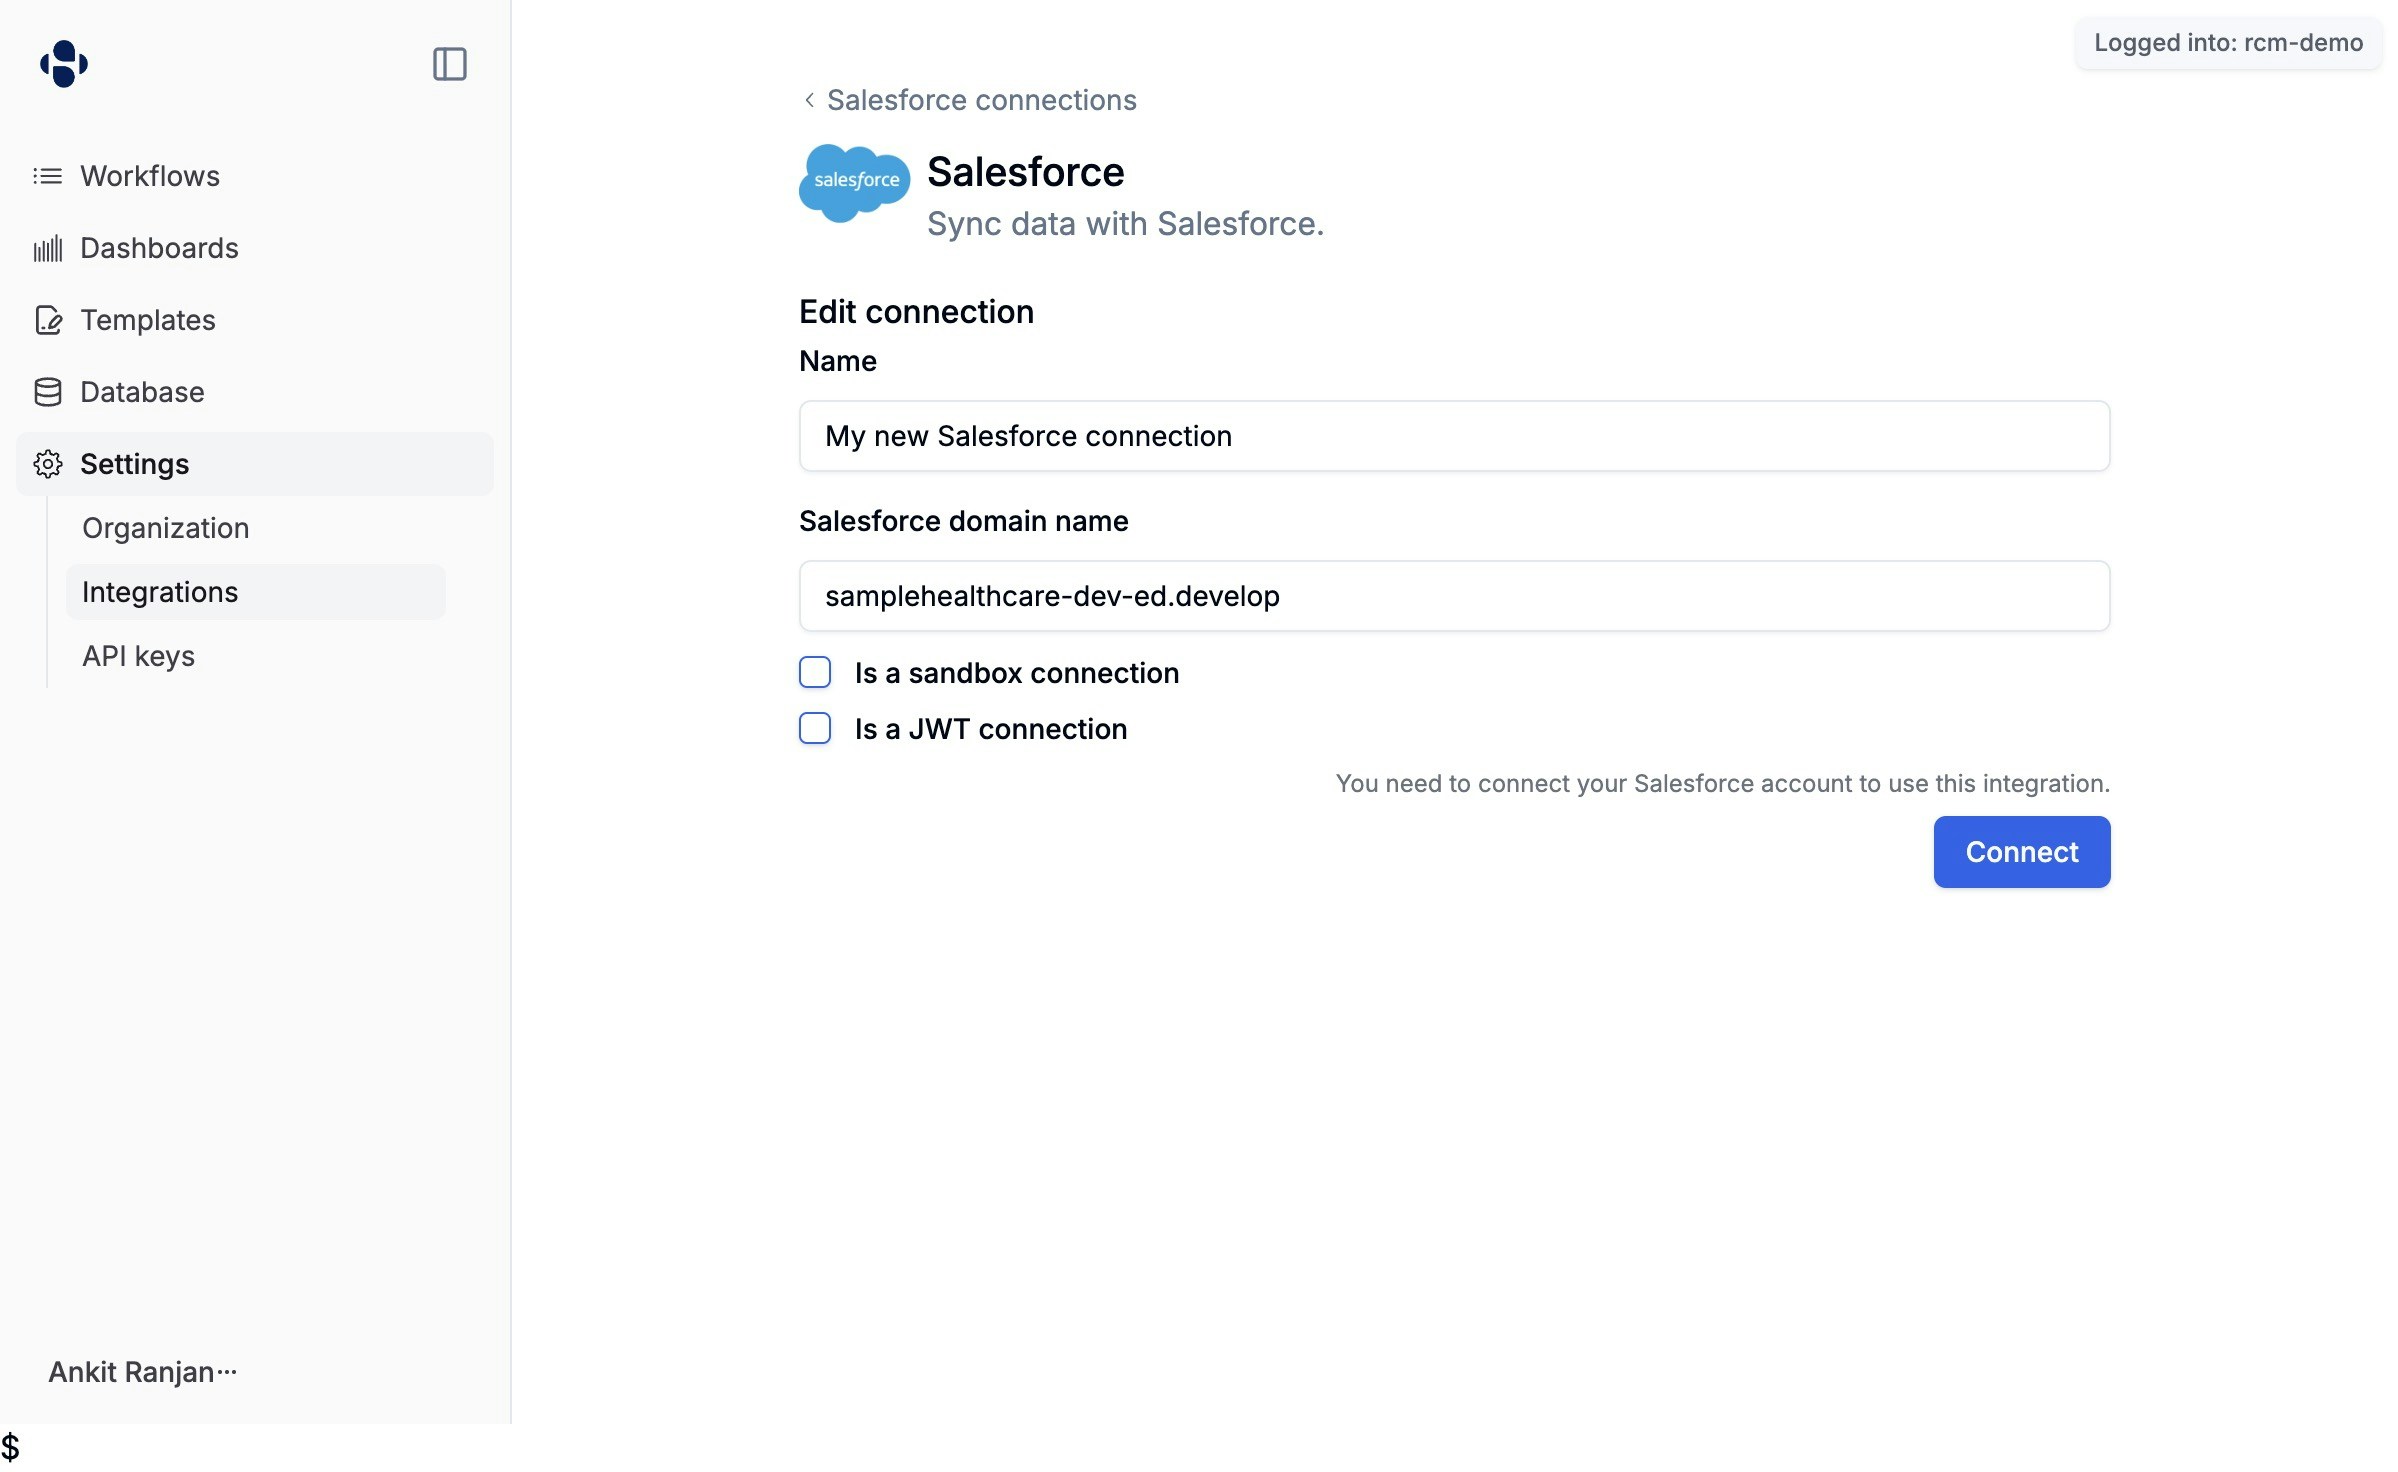Expand the Ankit Ranjan account menu
2398x1472 pixels.
pyautogui.click(x=141, y=1371)
